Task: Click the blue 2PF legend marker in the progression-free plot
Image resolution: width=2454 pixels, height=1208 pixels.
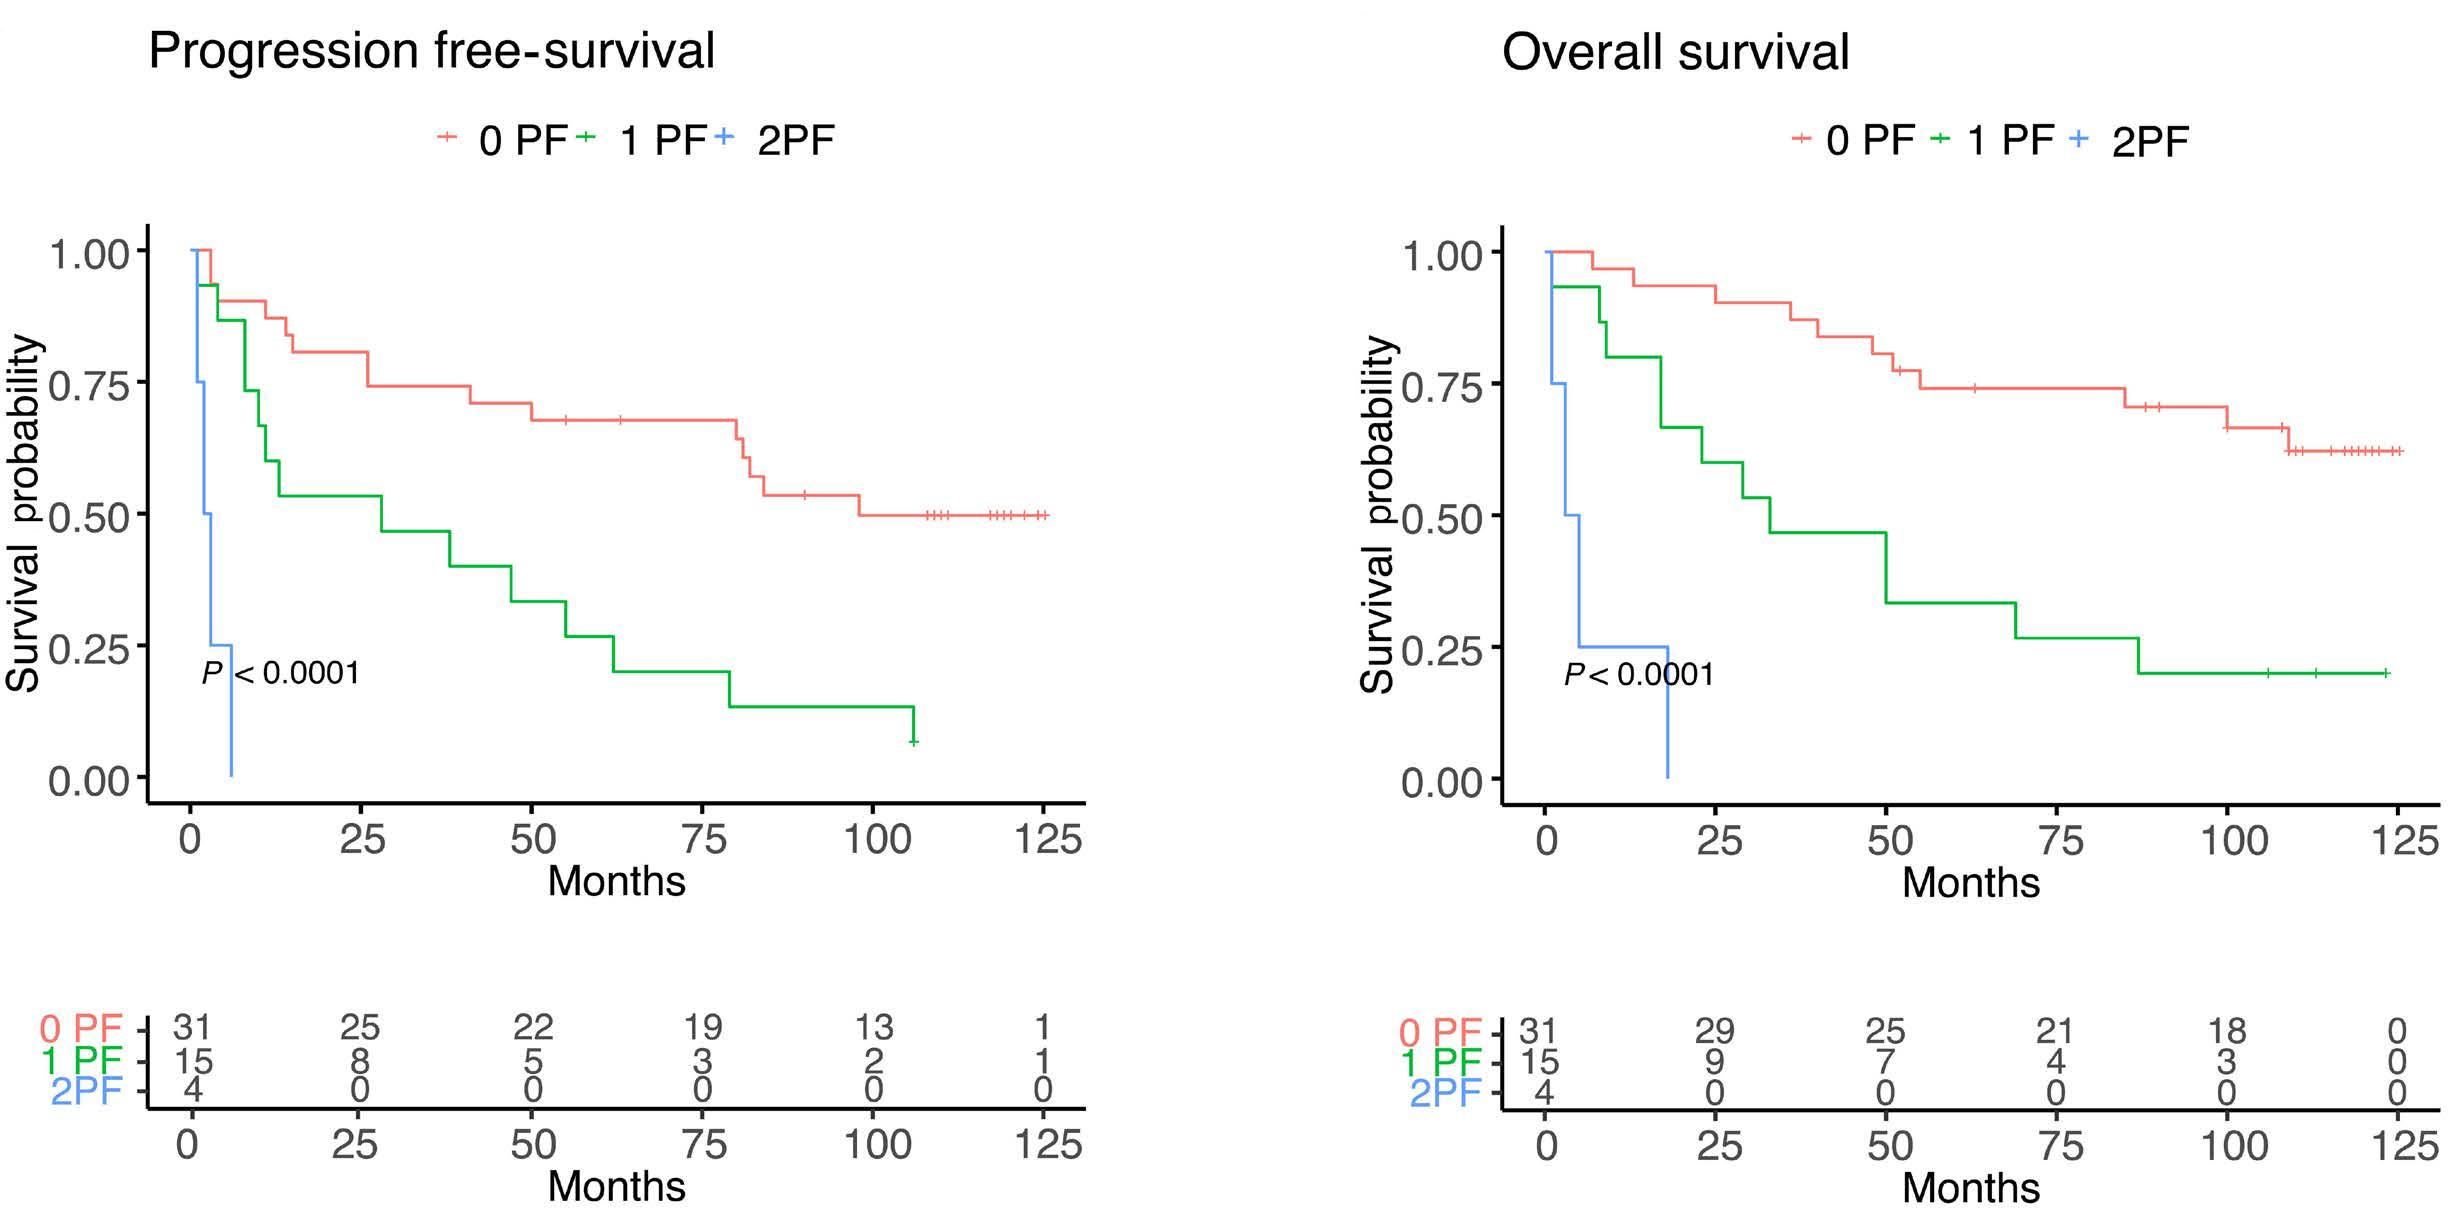Action: point(724,137)
